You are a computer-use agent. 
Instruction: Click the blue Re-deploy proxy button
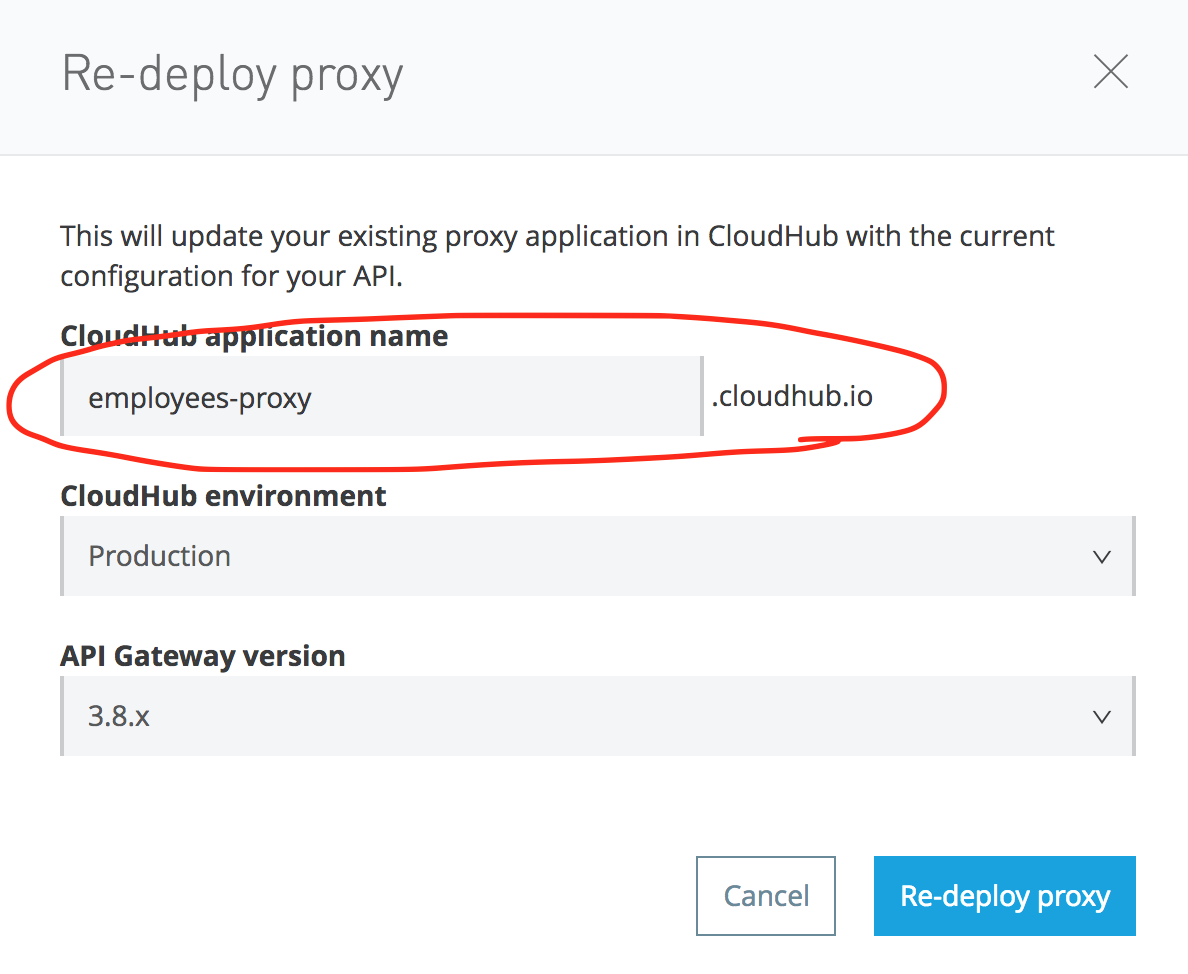coord(1004,896)
